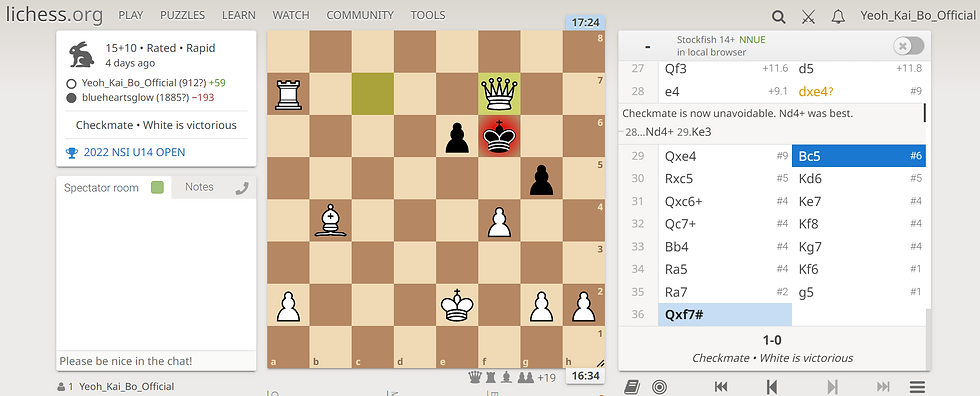Click the white bishop on b4
The height and width of the screenshot is (396, 980).
point(331,220)
